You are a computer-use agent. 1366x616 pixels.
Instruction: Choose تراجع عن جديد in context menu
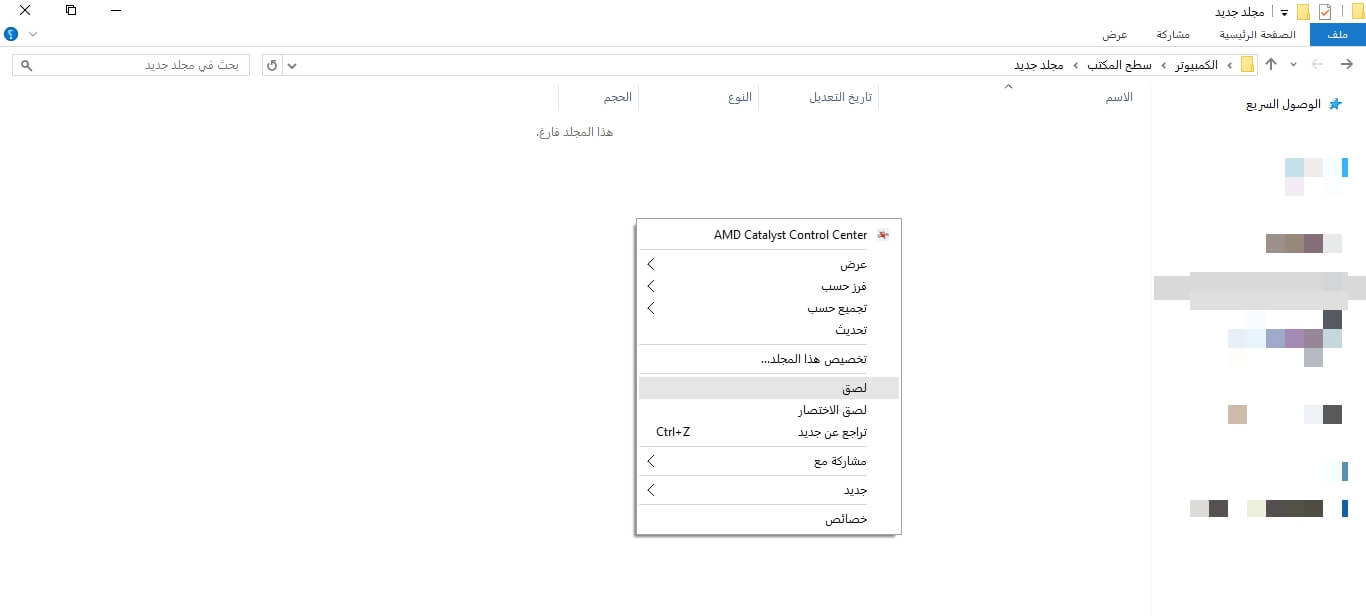coord(769,432)
